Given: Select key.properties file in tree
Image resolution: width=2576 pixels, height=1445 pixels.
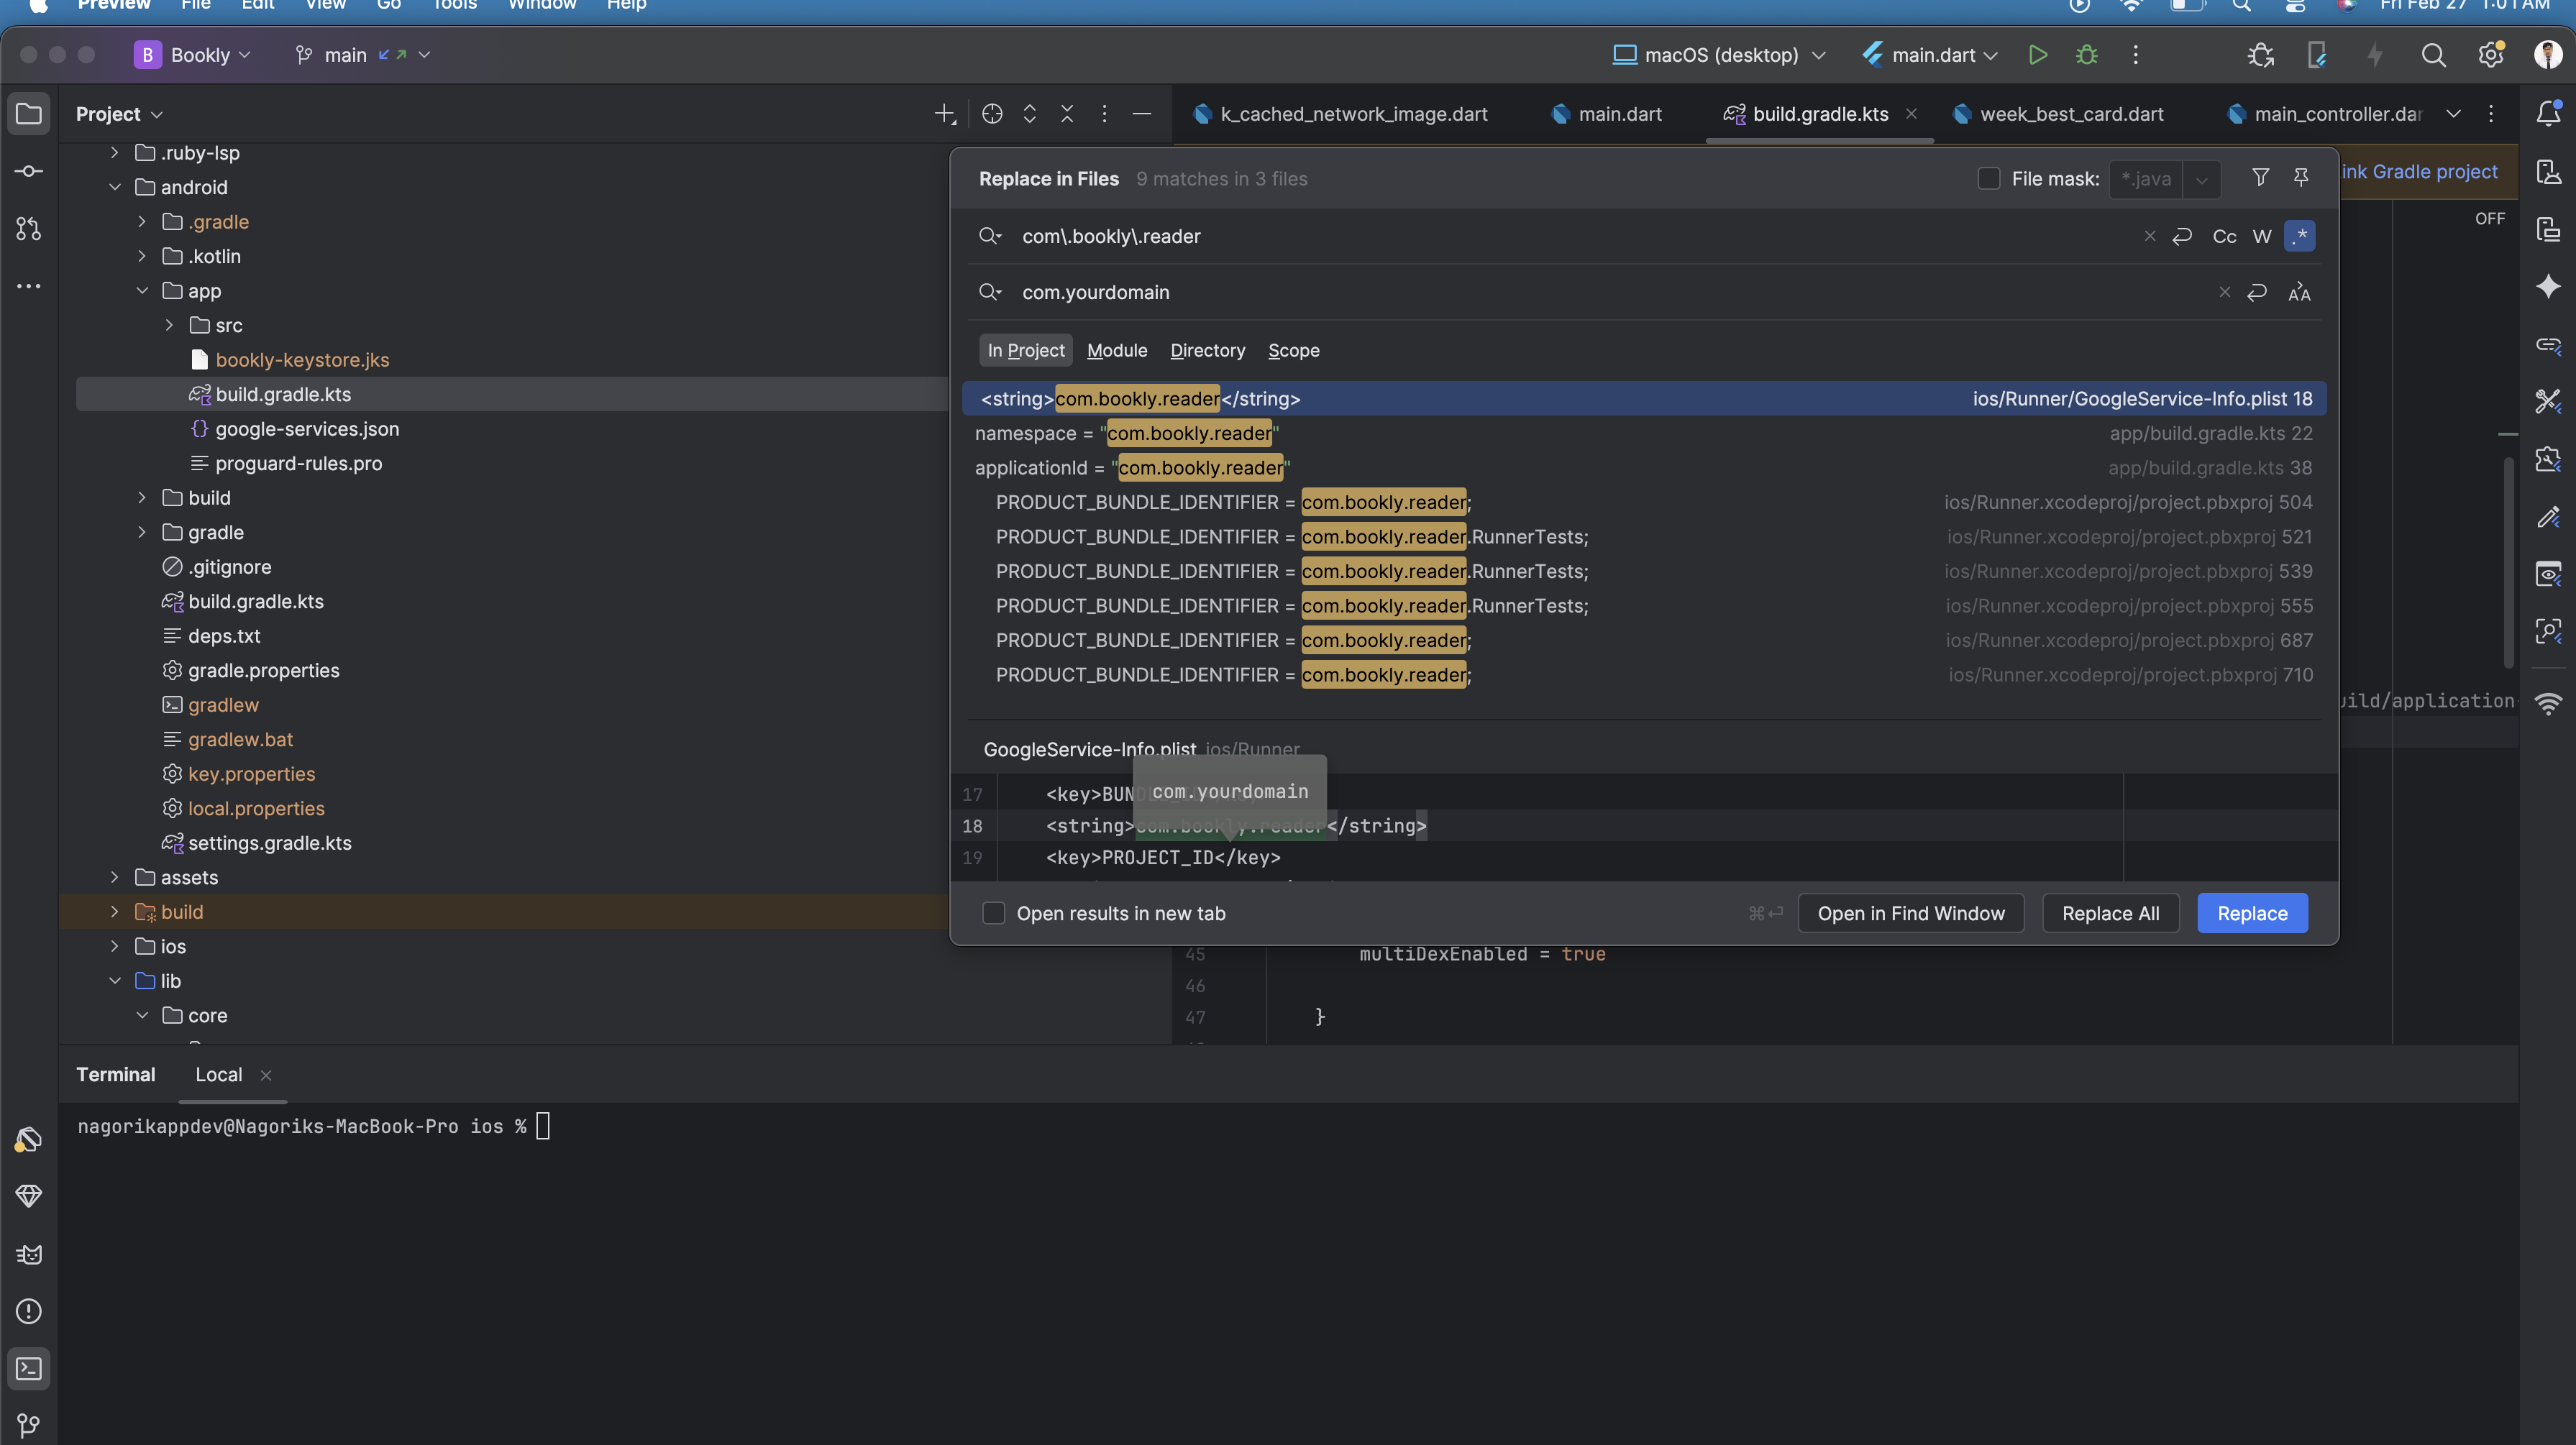Looking at the screenshot, I should pos(251,774).
